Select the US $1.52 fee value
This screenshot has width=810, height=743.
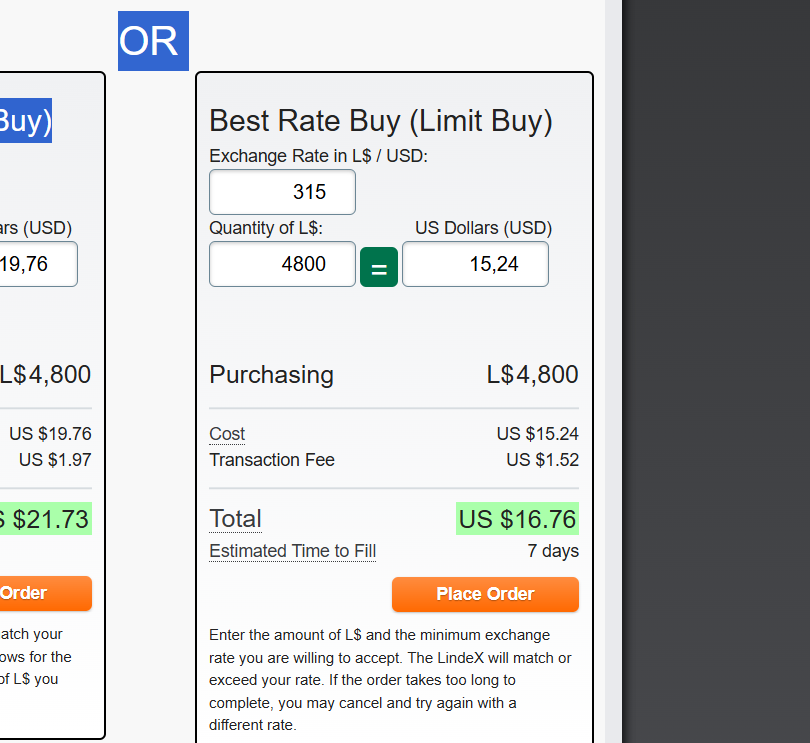(542, 460)
